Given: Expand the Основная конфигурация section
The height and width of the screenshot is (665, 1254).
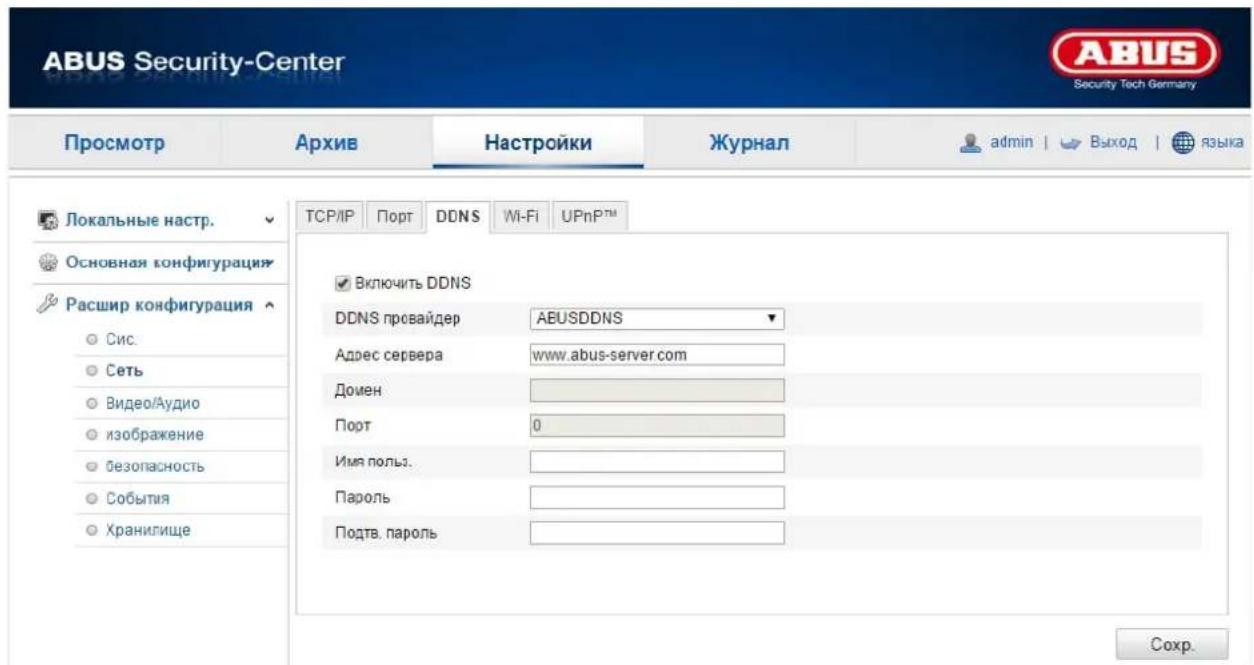Looking at the screenshot, I should (269, 262).
